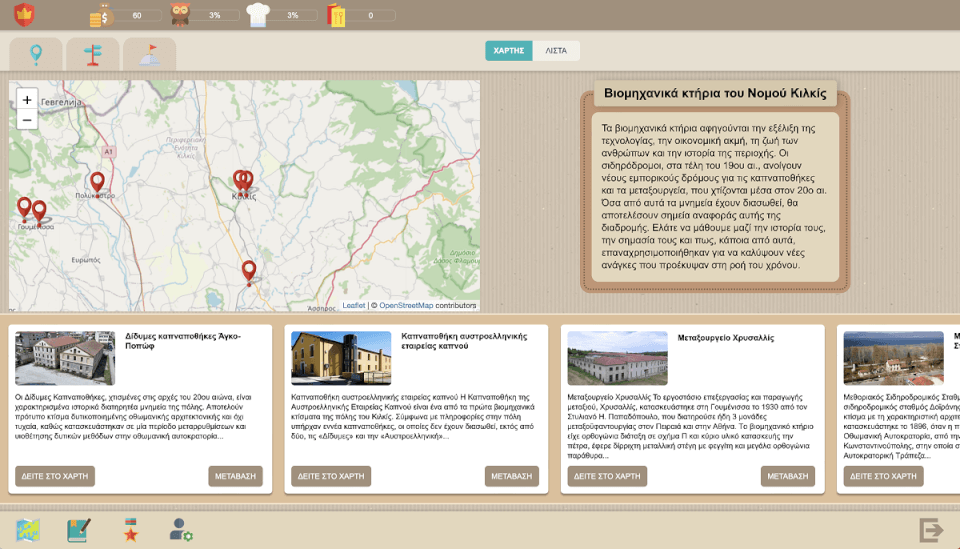Viewport: 960px width, 549px height.
Task: Open the star medal achievements icon
Action: pyautogui.click(x=130, y=529)
